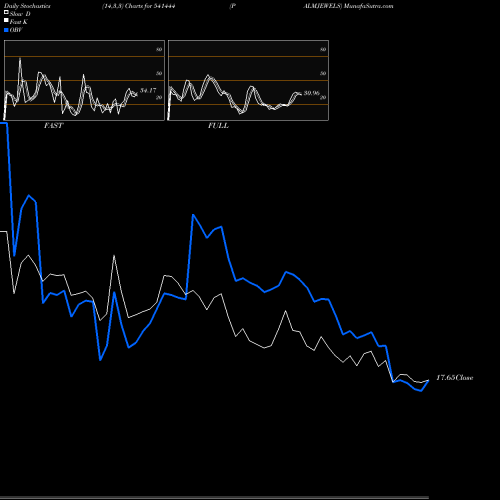500x500 pixels.
Task: Click the 20 axis label in the FULL chart
Action: click(x=323, y=97)
